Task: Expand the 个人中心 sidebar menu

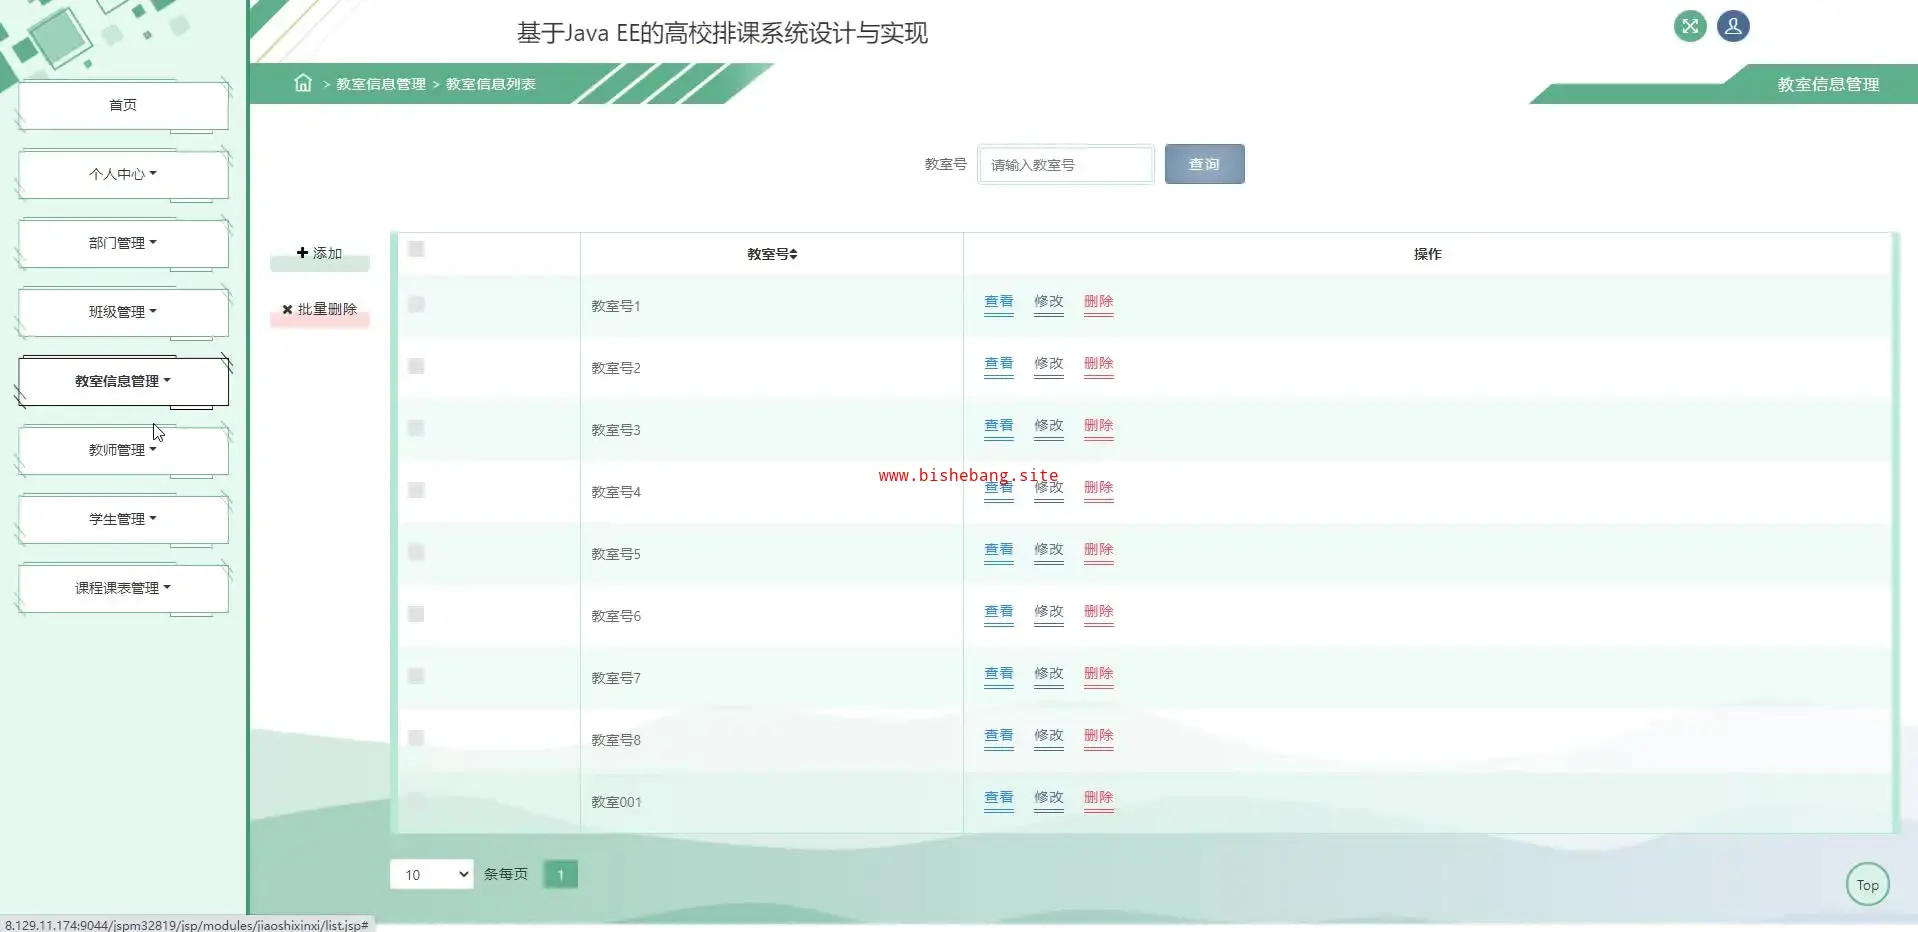Action: [123, 174]
